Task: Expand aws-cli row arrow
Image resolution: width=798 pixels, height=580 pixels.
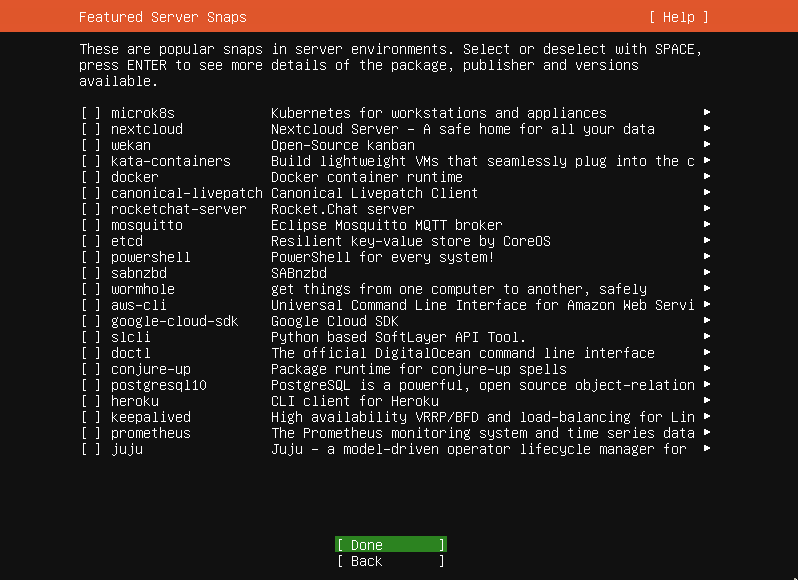Action: pyautogui.click(x=707, y=304)
